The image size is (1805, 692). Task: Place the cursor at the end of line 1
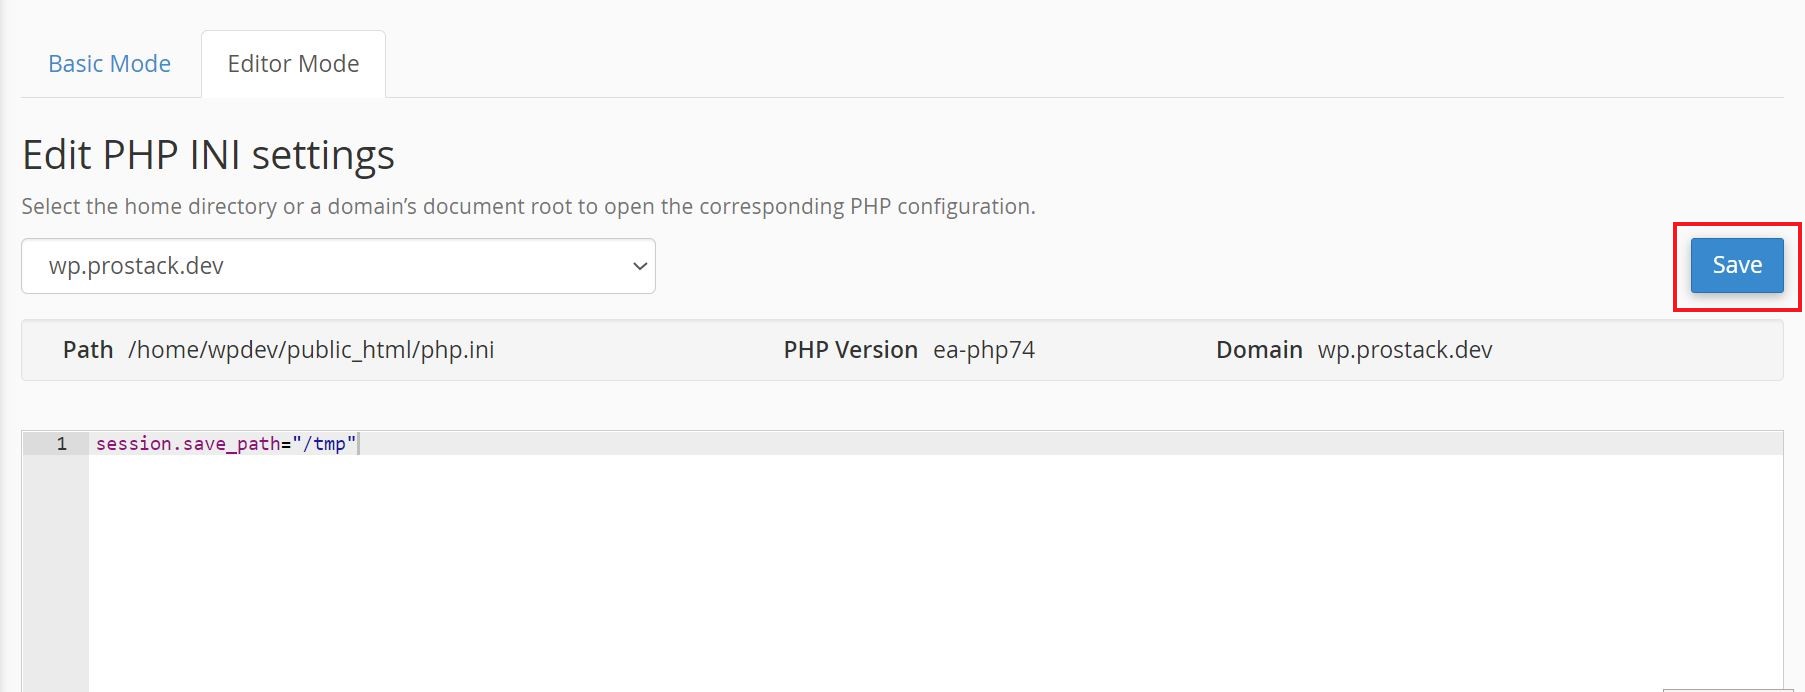pos(358,443)
